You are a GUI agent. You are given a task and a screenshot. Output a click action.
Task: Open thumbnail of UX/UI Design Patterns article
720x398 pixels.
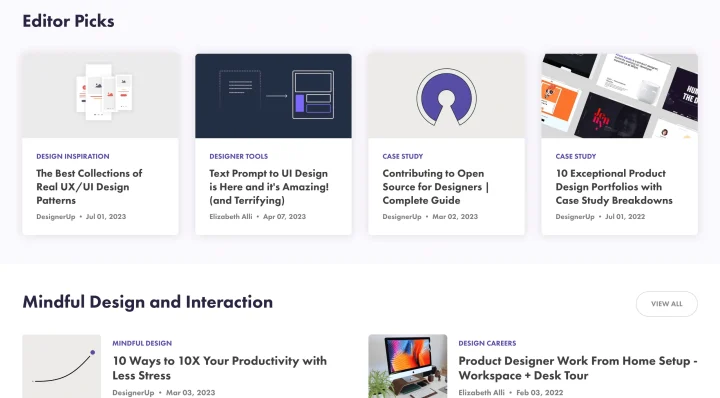(x=101, y=96)
